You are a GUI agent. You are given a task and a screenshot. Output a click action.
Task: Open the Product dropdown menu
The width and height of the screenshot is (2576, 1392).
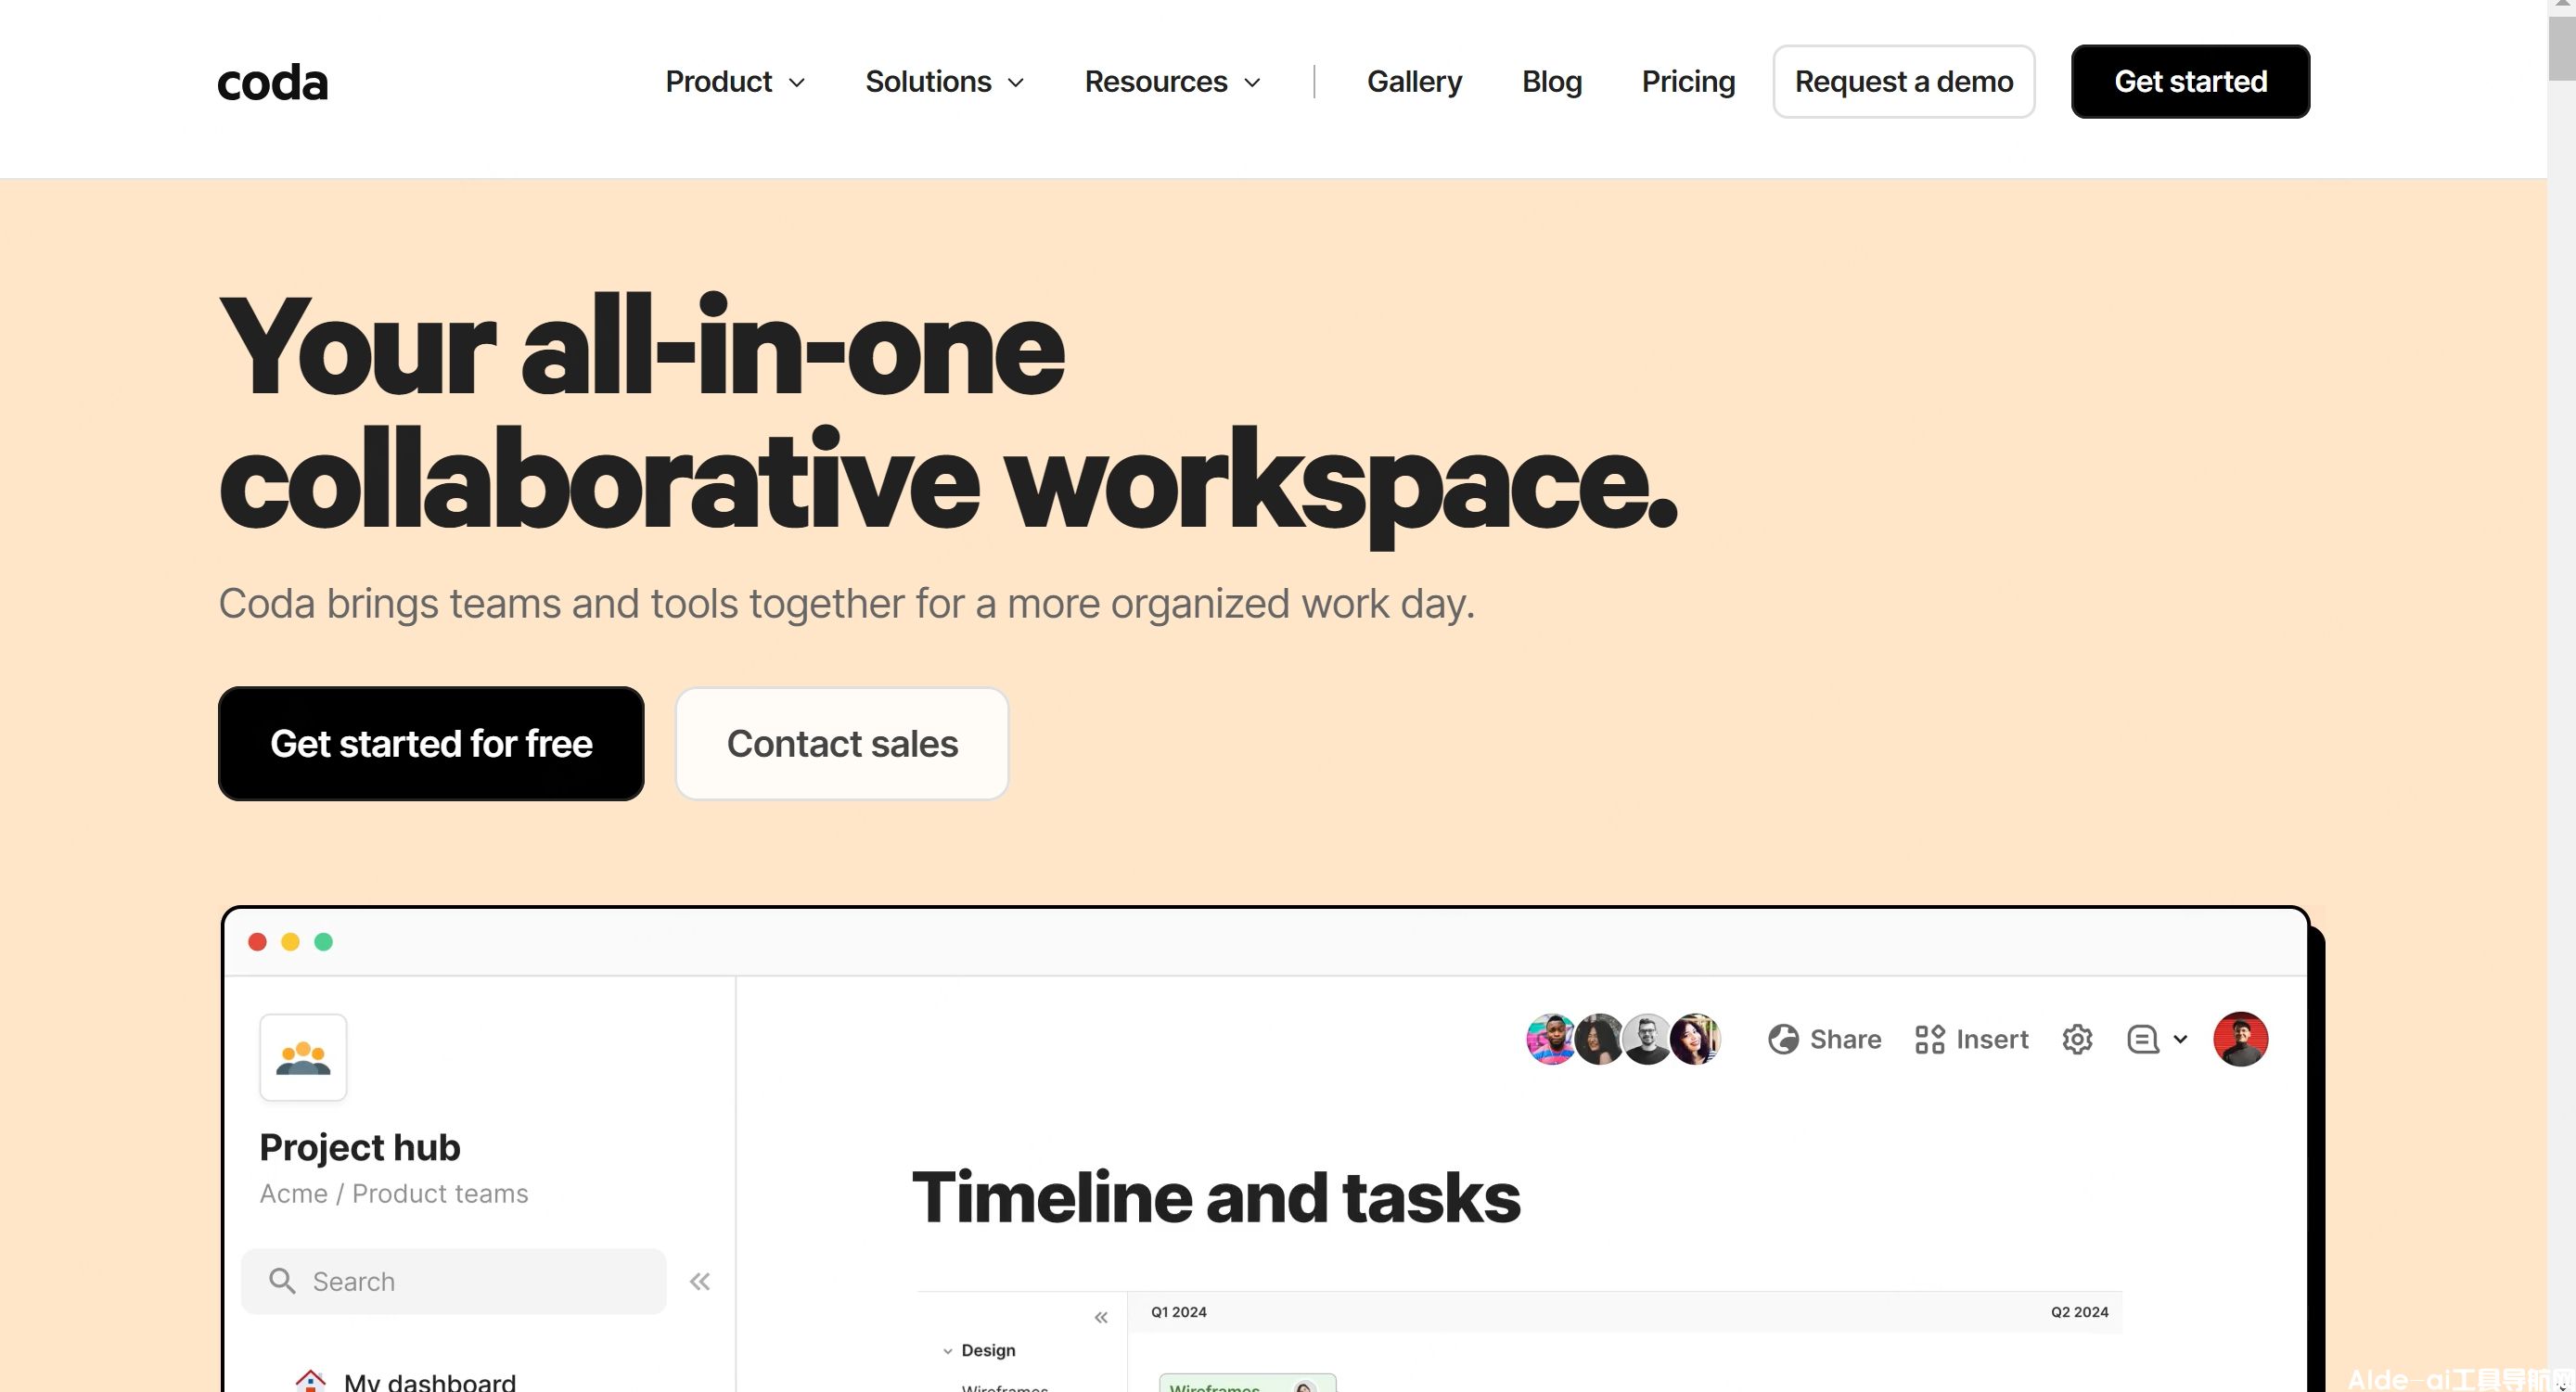point(735,82)
